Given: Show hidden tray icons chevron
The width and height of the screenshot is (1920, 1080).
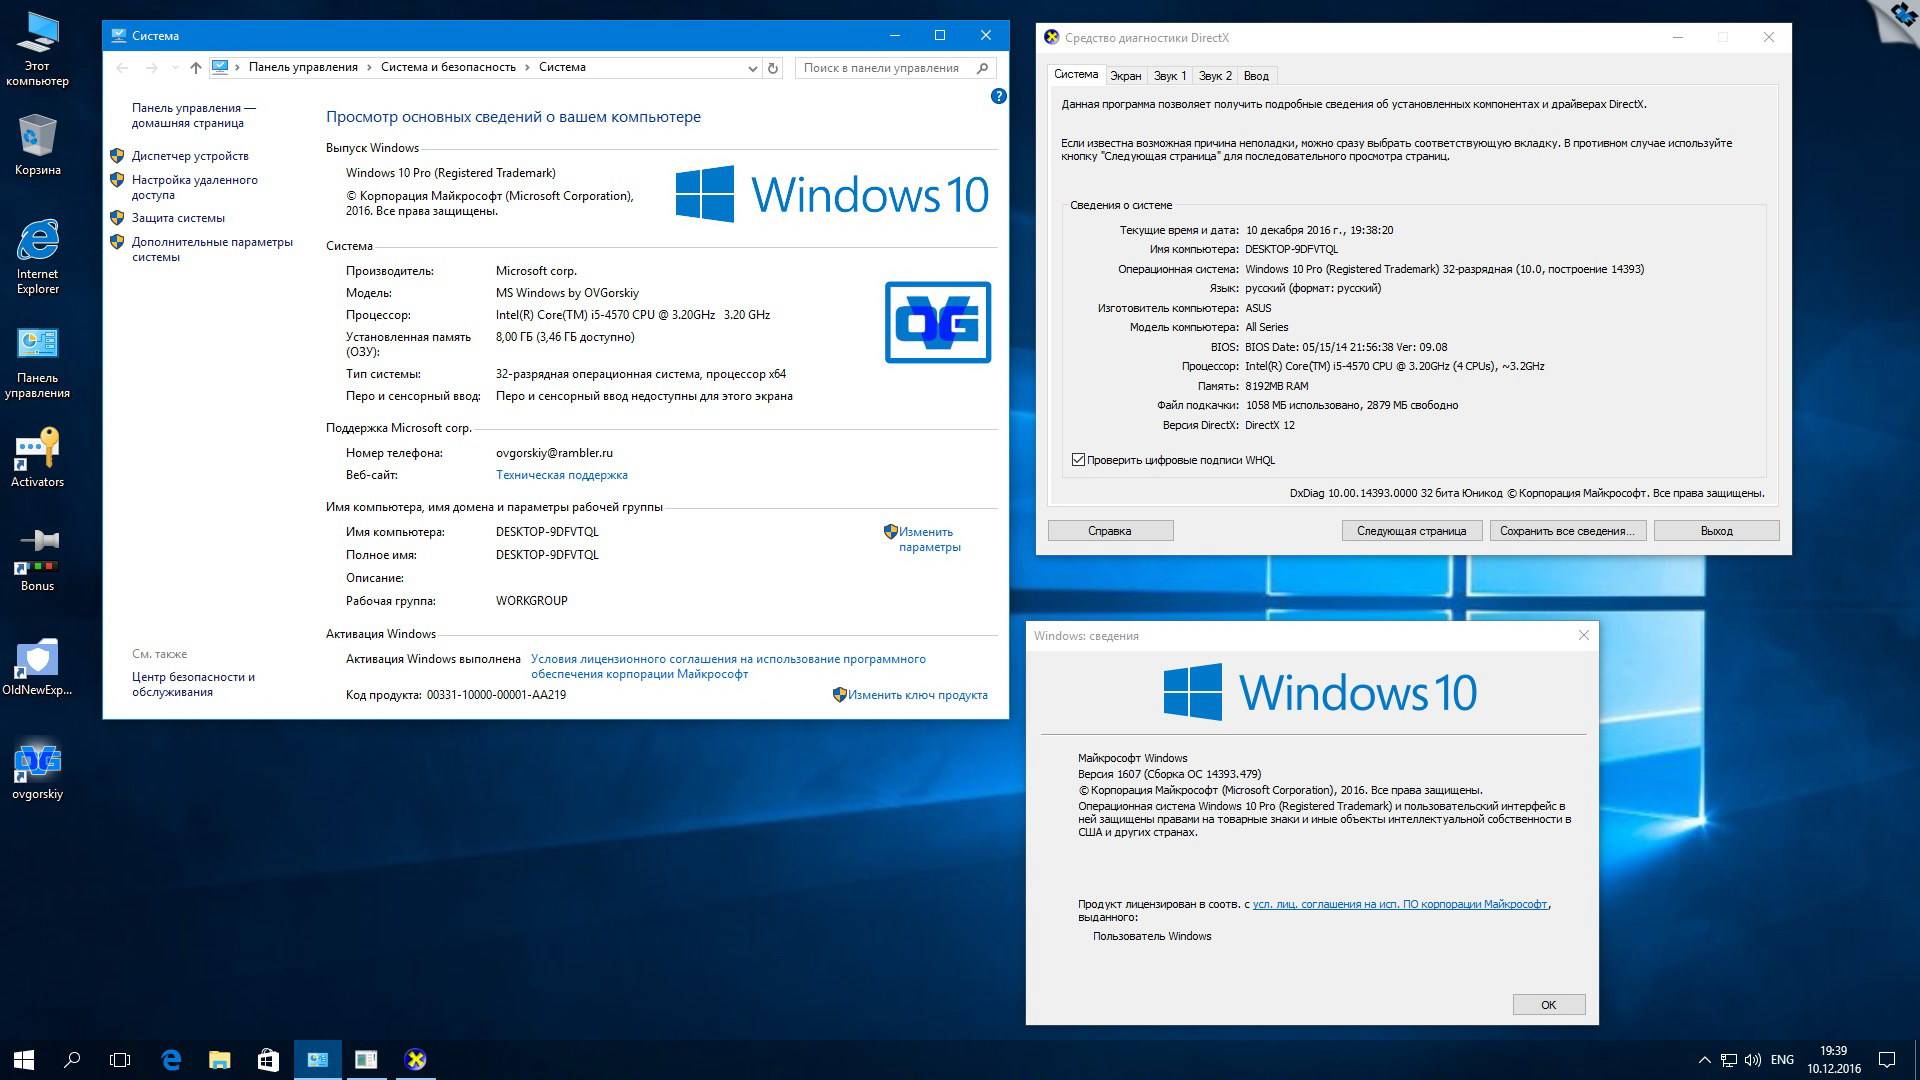Looking at the screenshot, I should click(x=1704, y=1060).
